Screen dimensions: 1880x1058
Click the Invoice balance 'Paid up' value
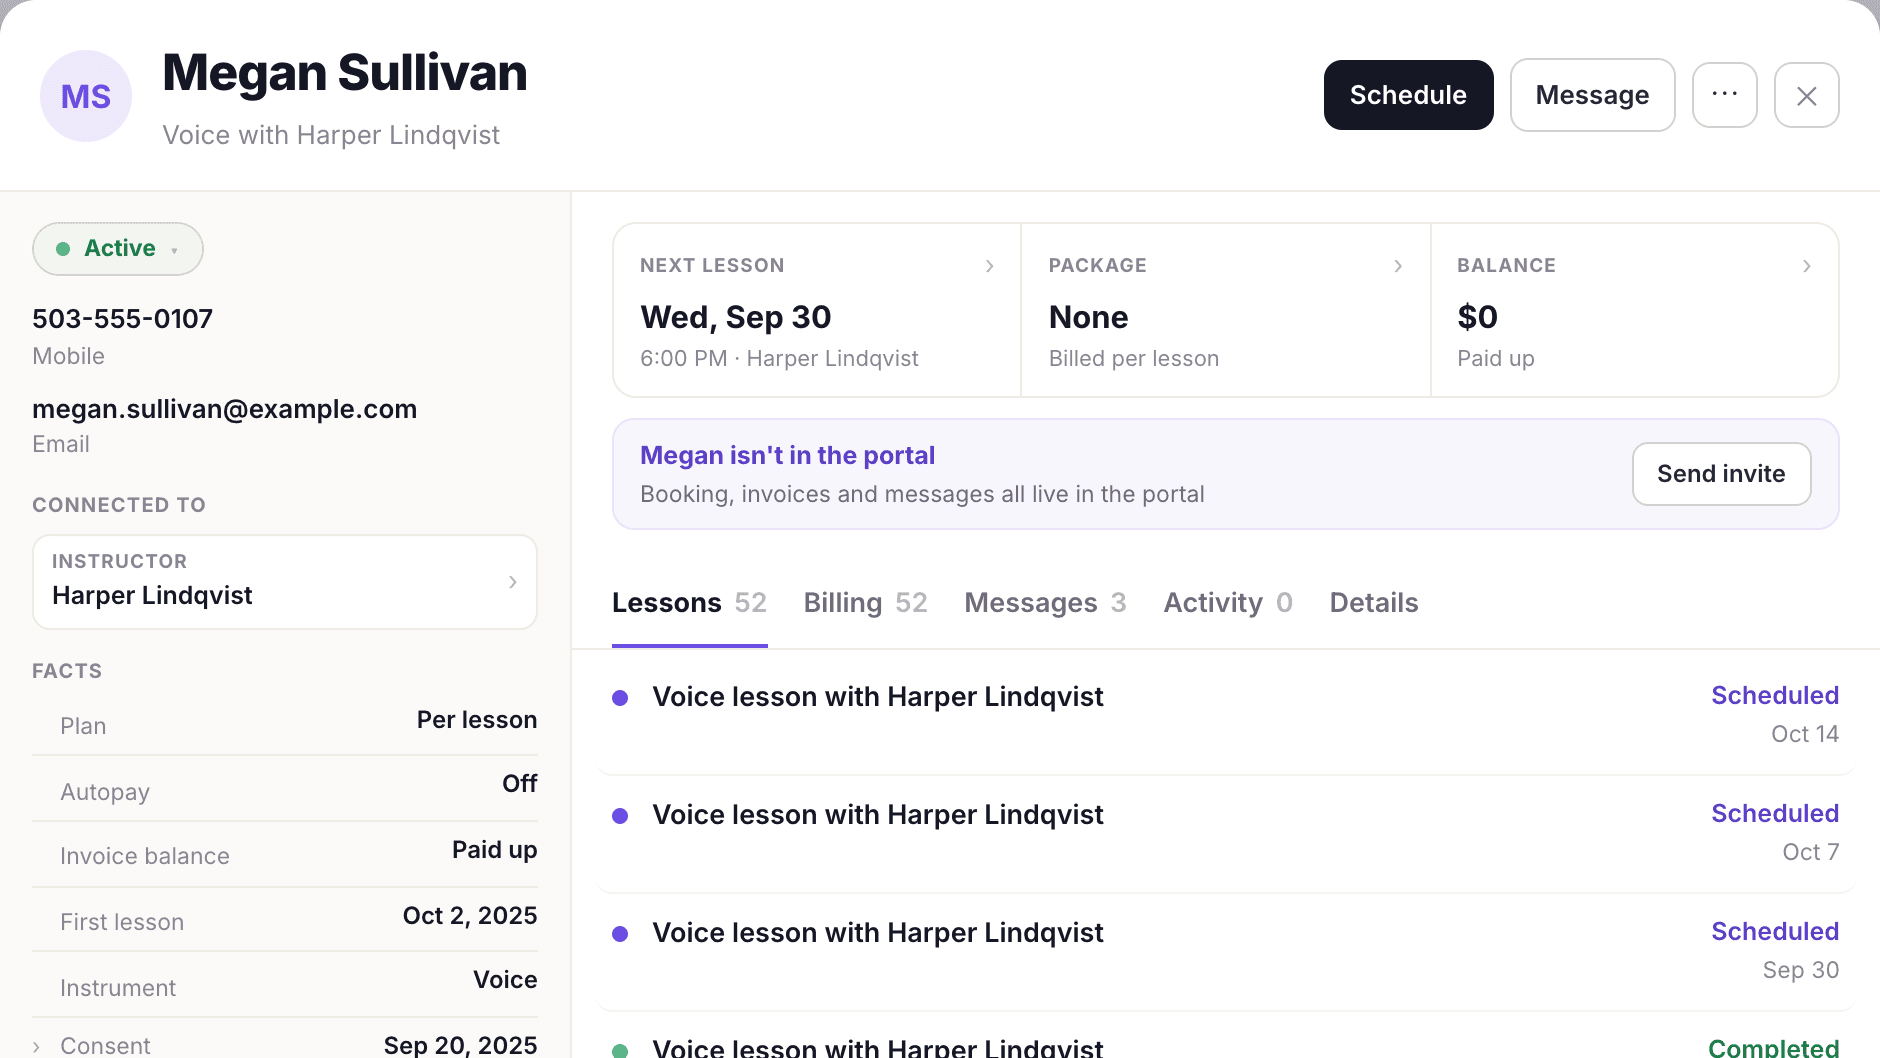(x=494, y=850)
